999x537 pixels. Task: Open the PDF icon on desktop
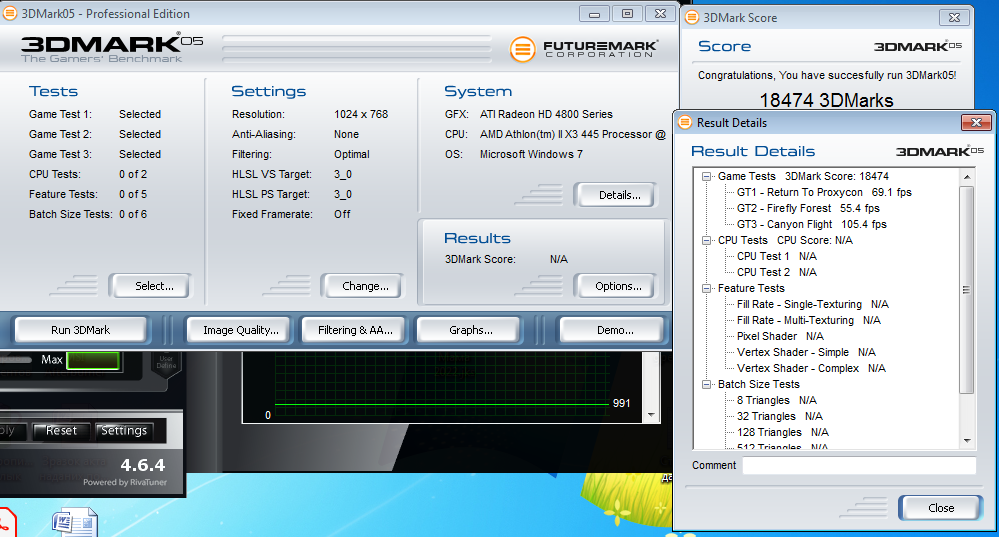pos(6,522)
